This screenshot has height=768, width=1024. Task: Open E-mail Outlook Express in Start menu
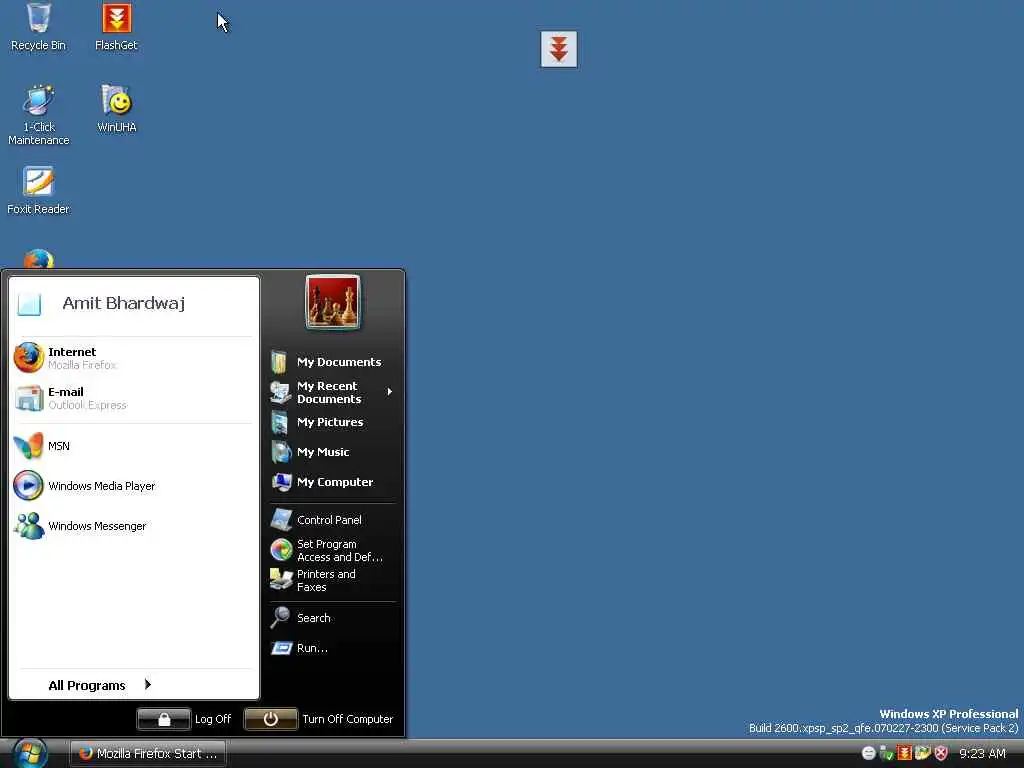pos(133,398)
